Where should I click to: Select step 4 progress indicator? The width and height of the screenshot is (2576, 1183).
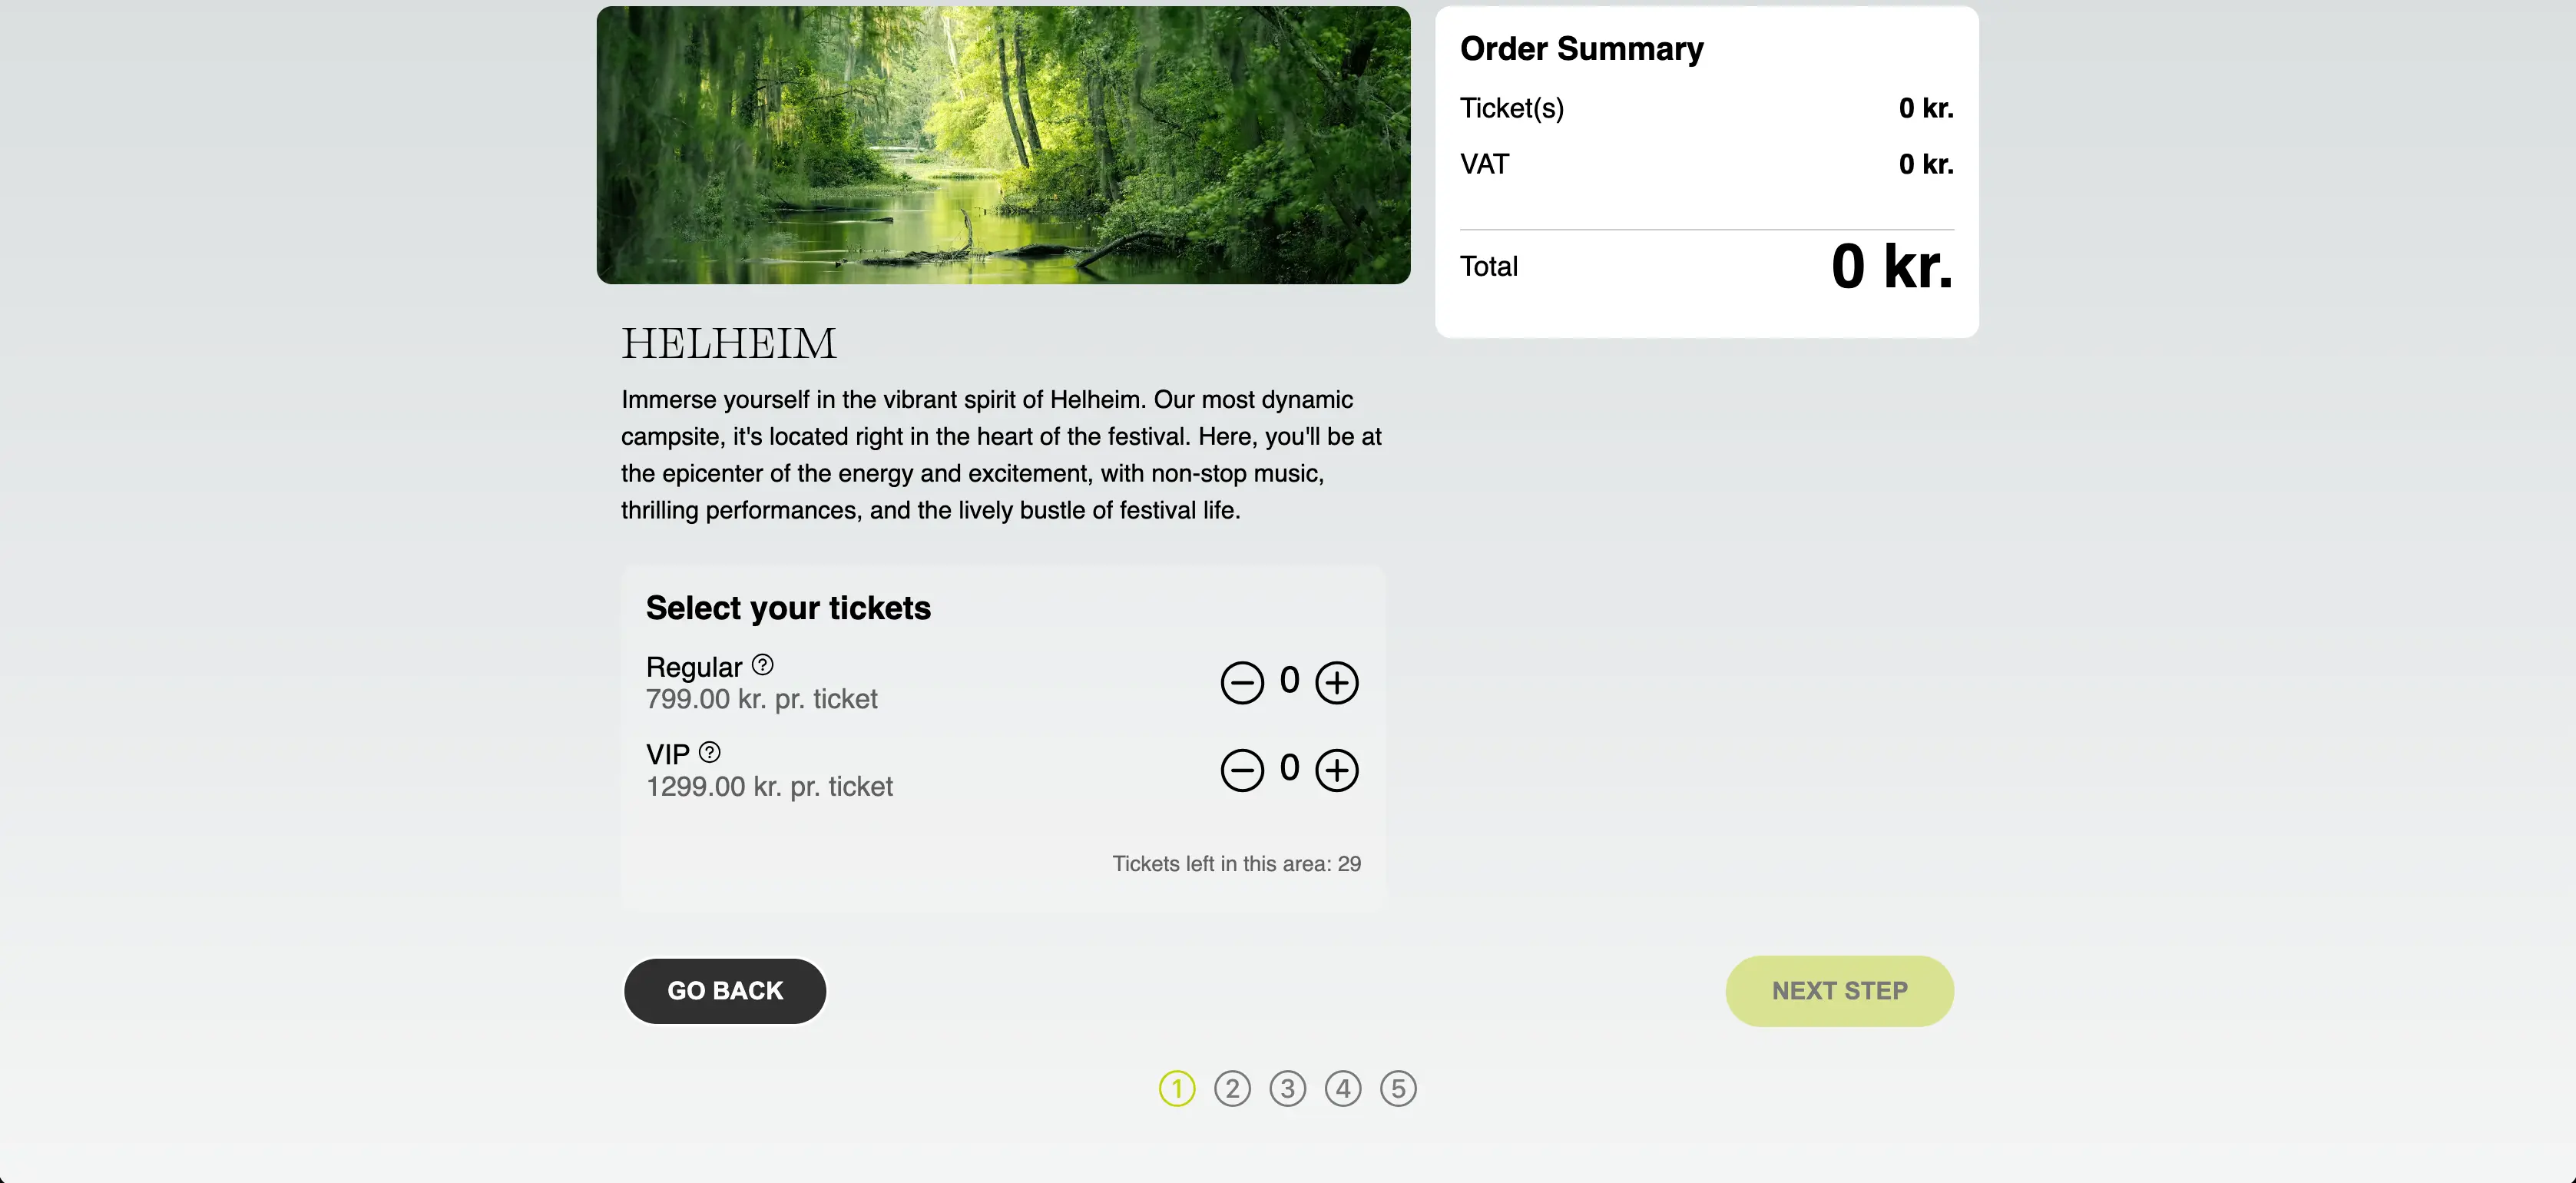[1344, 1088]
